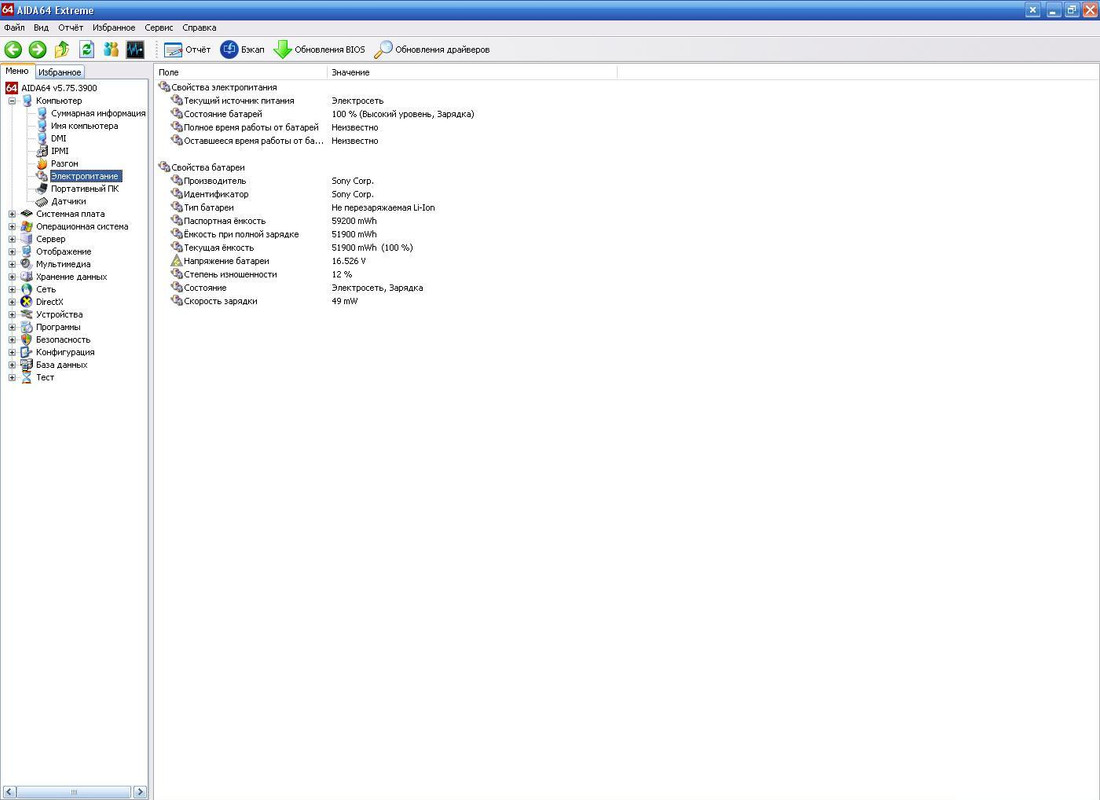Click the green Back arrow icon
The width and height of the screenshot is (1100, 800).
[x=13, y=49]
